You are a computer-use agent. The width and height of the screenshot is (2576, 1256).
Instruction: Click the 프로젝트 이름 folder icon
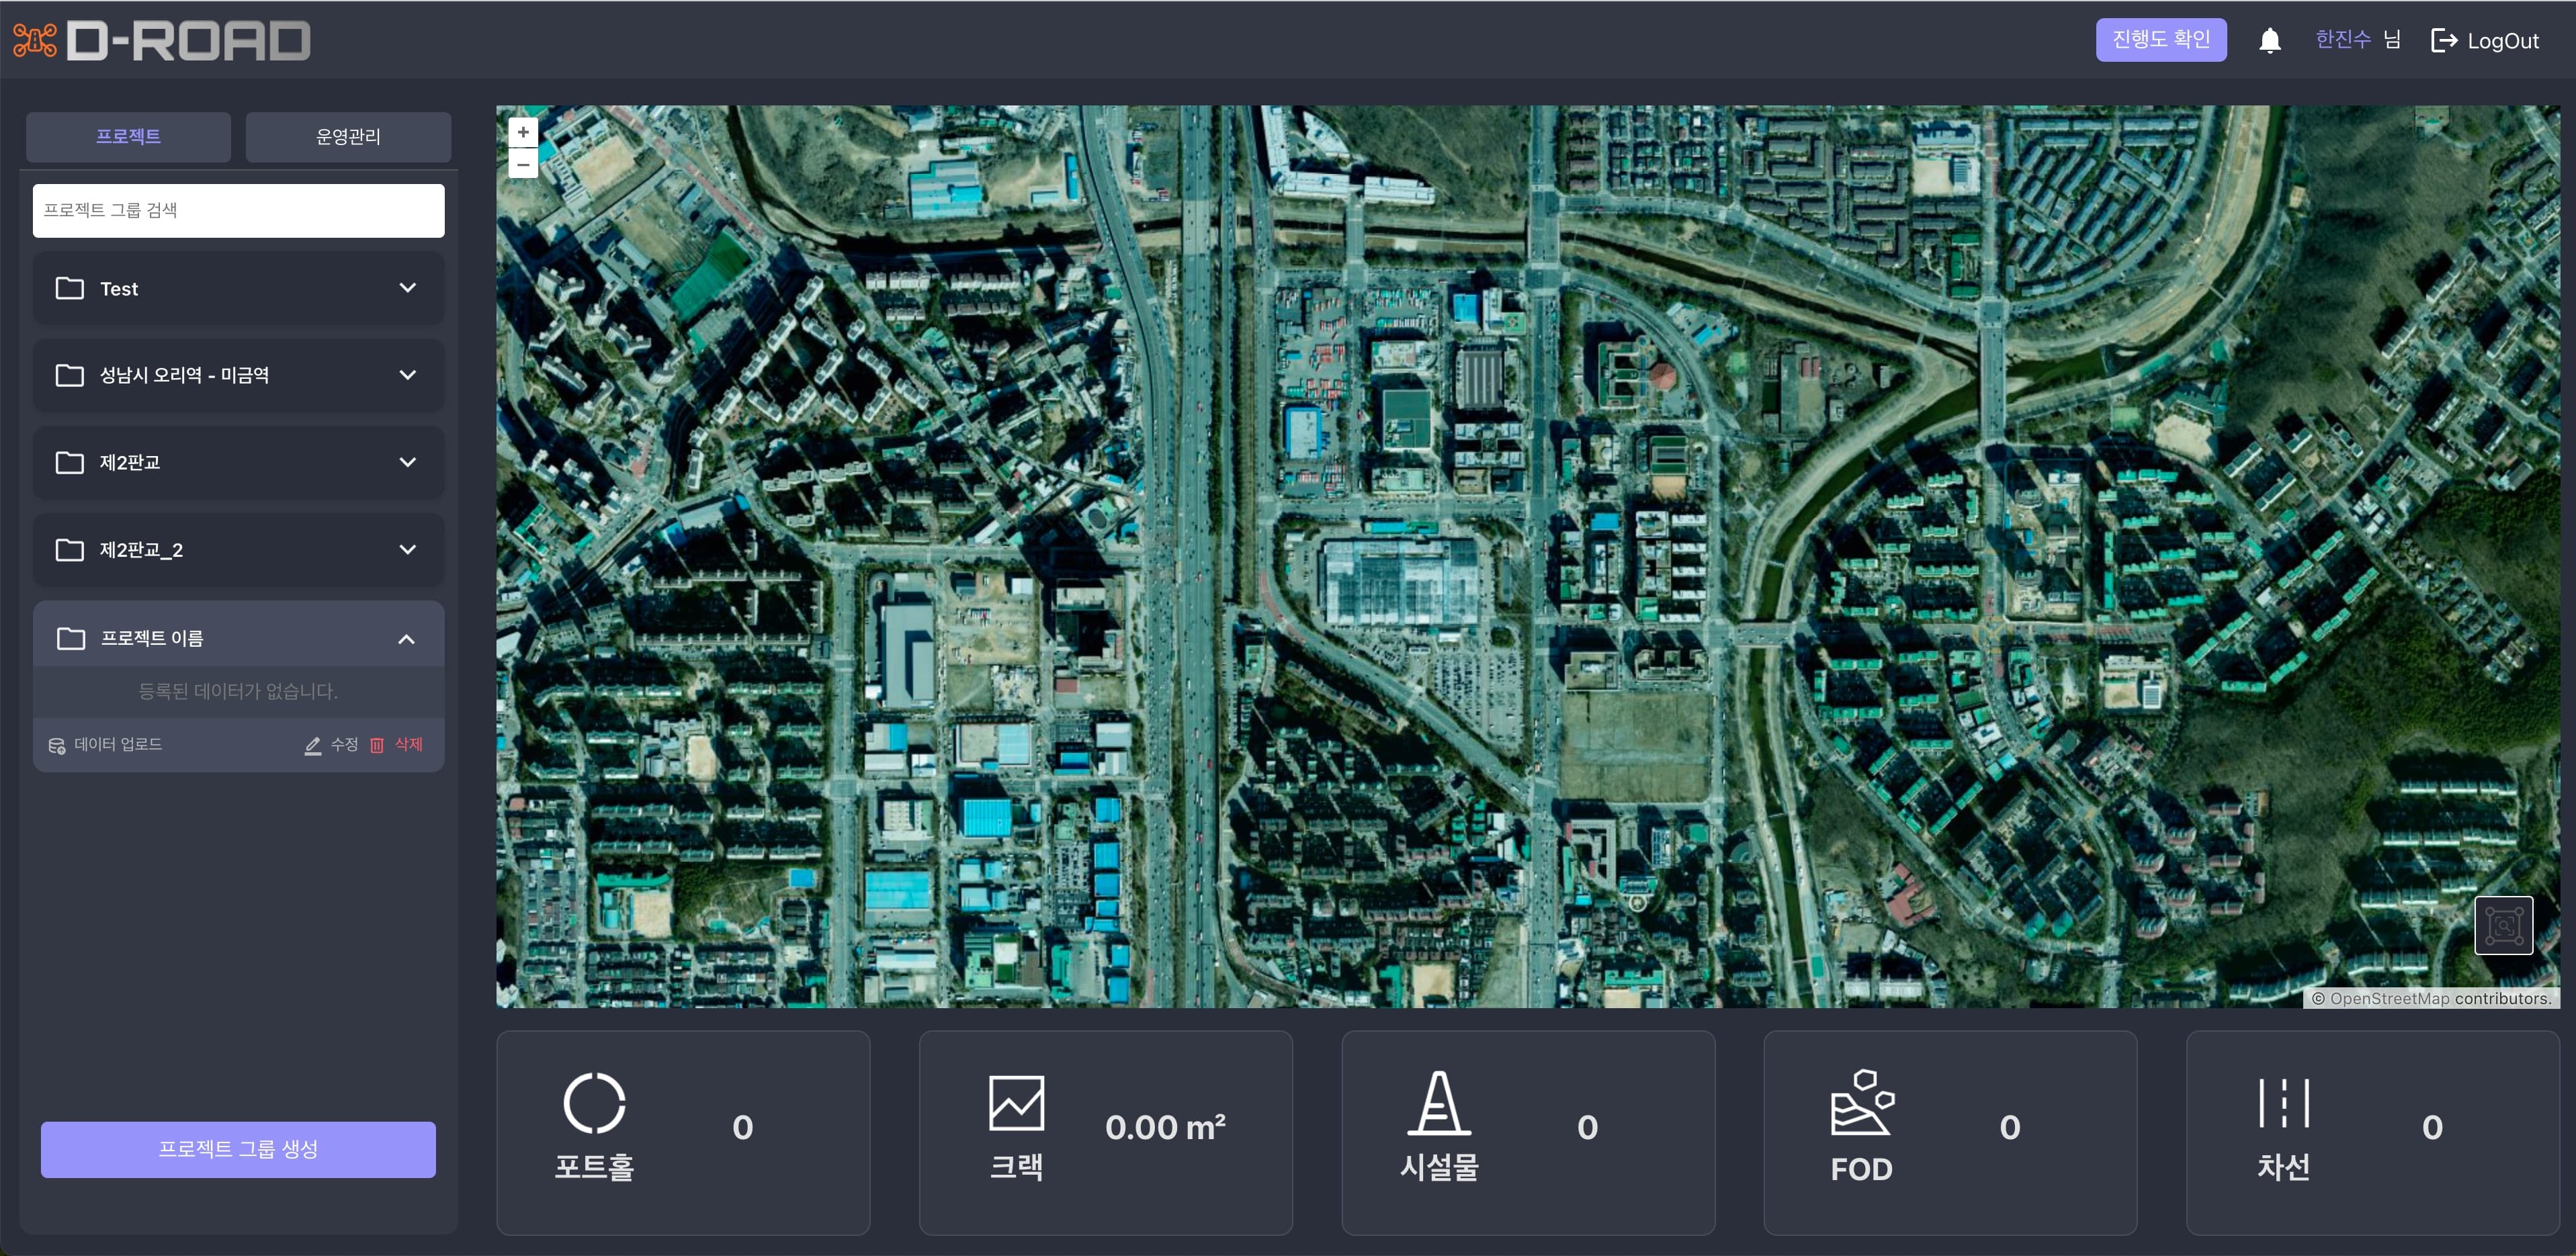click(70, 638)
